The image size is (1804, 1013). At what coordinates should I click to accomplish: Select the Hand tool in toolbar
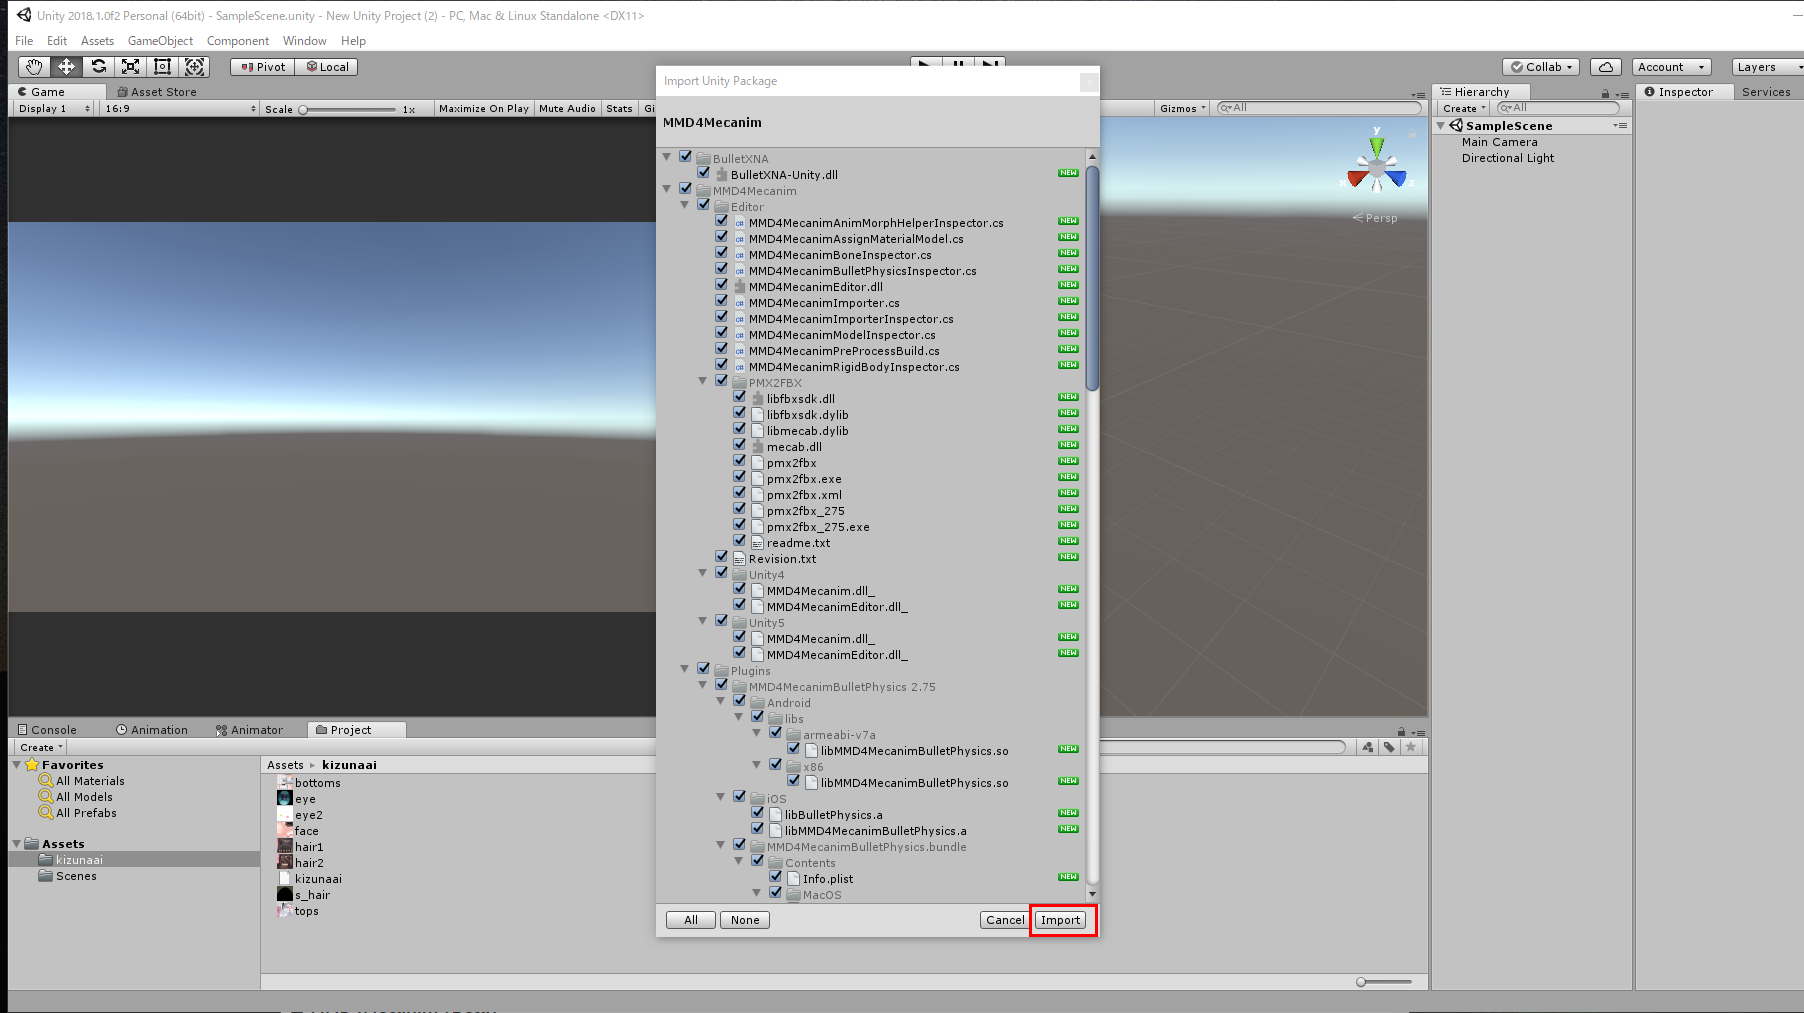pyautogui.click(x=34, y=67)
